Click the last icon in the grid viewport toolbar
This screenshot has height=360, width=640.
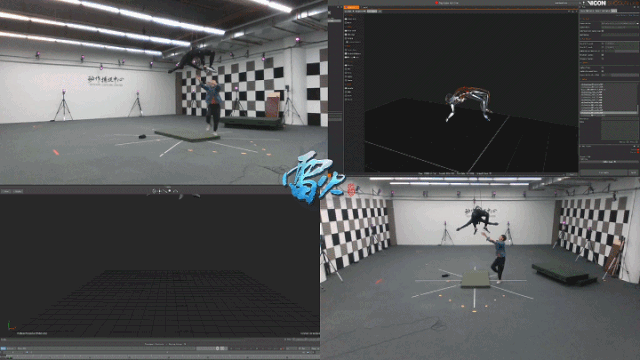click(x=176, y=191)
